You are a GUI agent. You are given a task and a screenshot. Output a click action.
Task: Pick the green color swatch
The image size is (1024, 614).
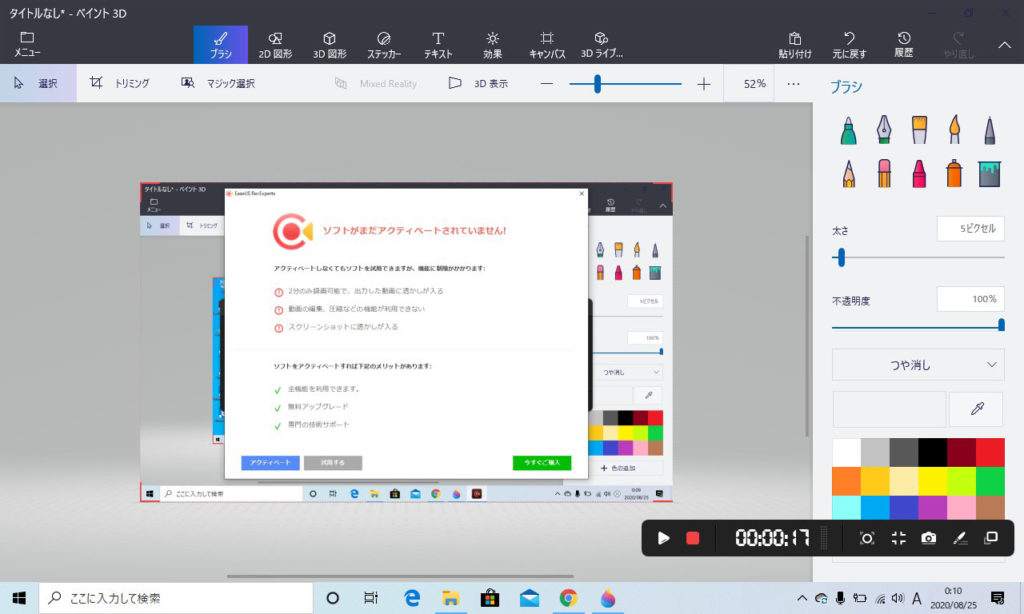(990, 481)
